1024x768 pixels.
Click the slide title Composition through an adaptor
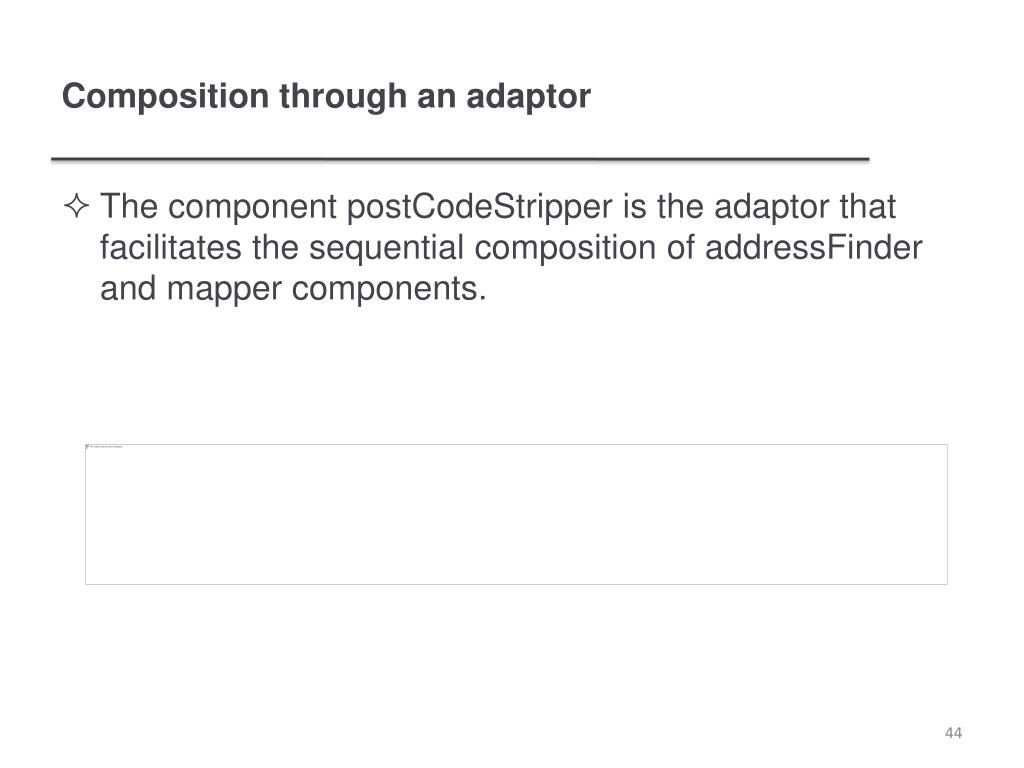[326, 97]
